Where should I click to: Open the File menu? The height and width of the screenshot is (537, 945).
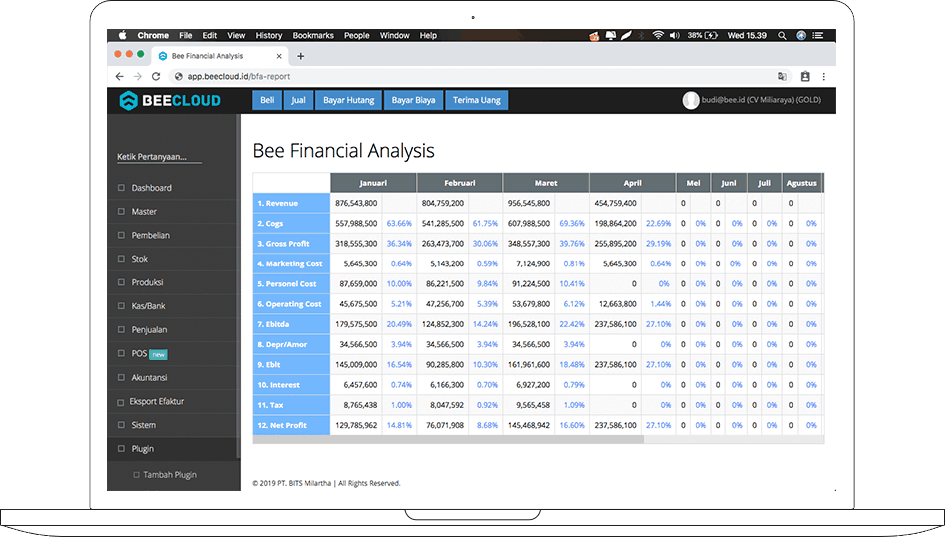(x=186, y=36)
